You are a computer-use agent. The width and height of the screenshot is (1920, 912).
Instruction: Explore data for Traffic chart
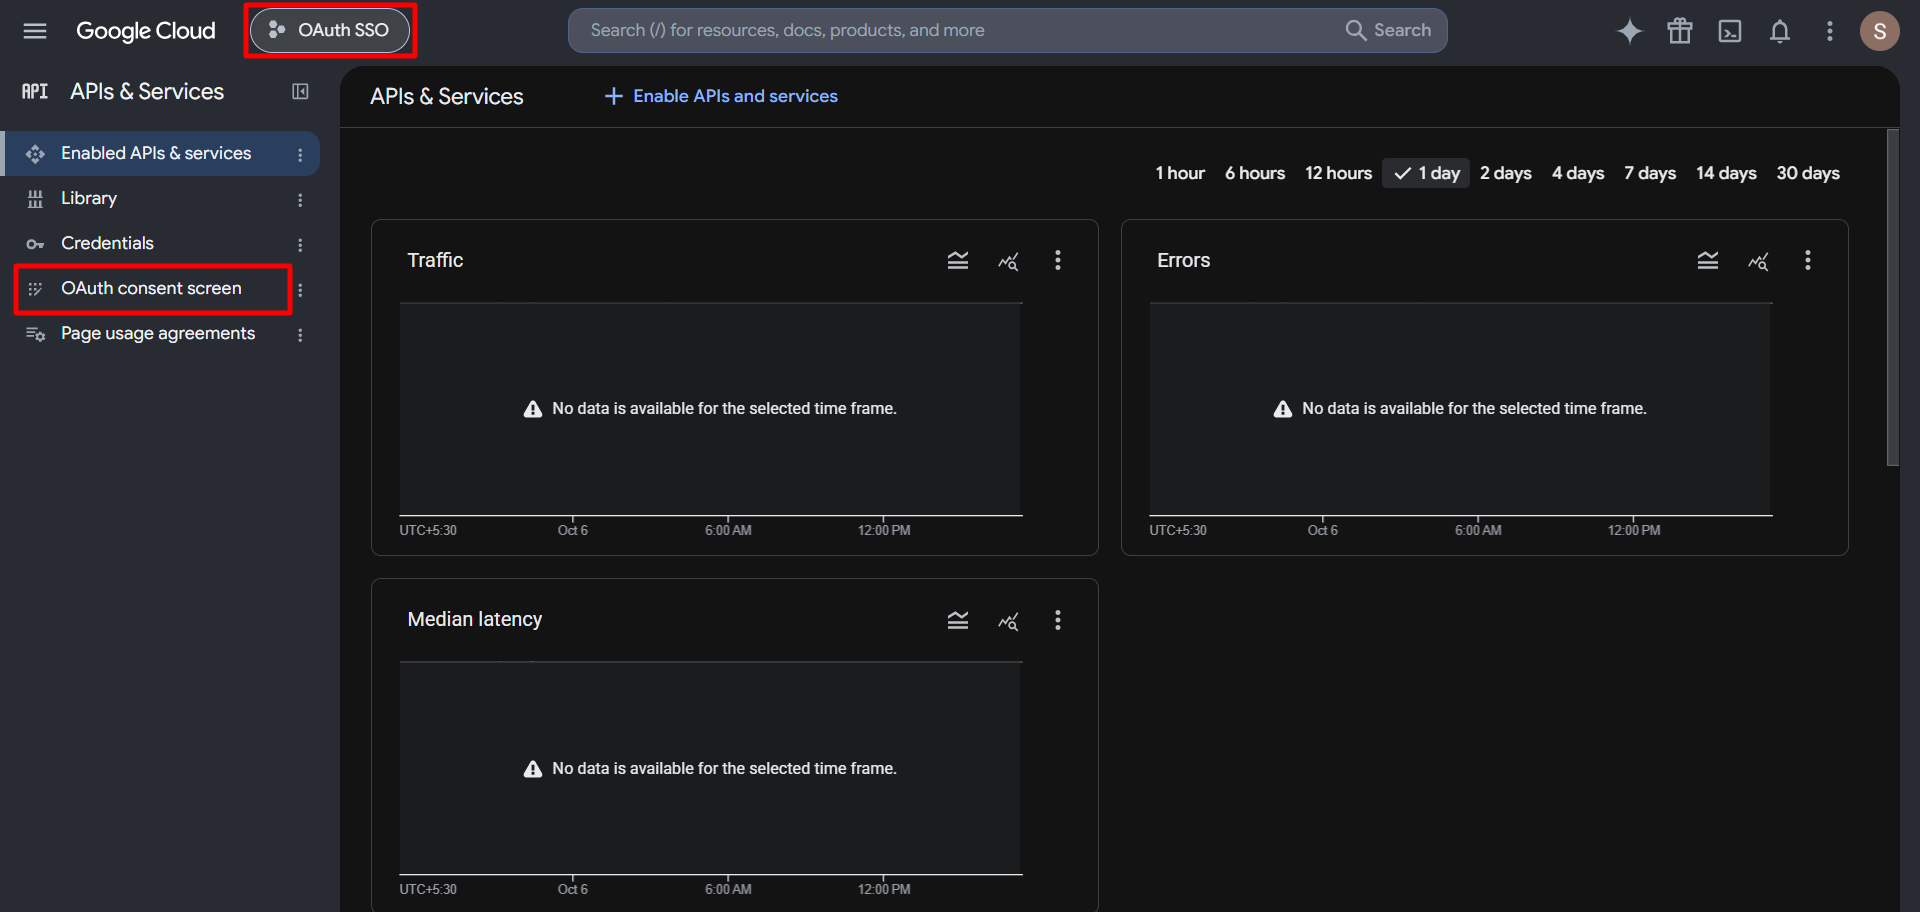(x=1008, y=261)
